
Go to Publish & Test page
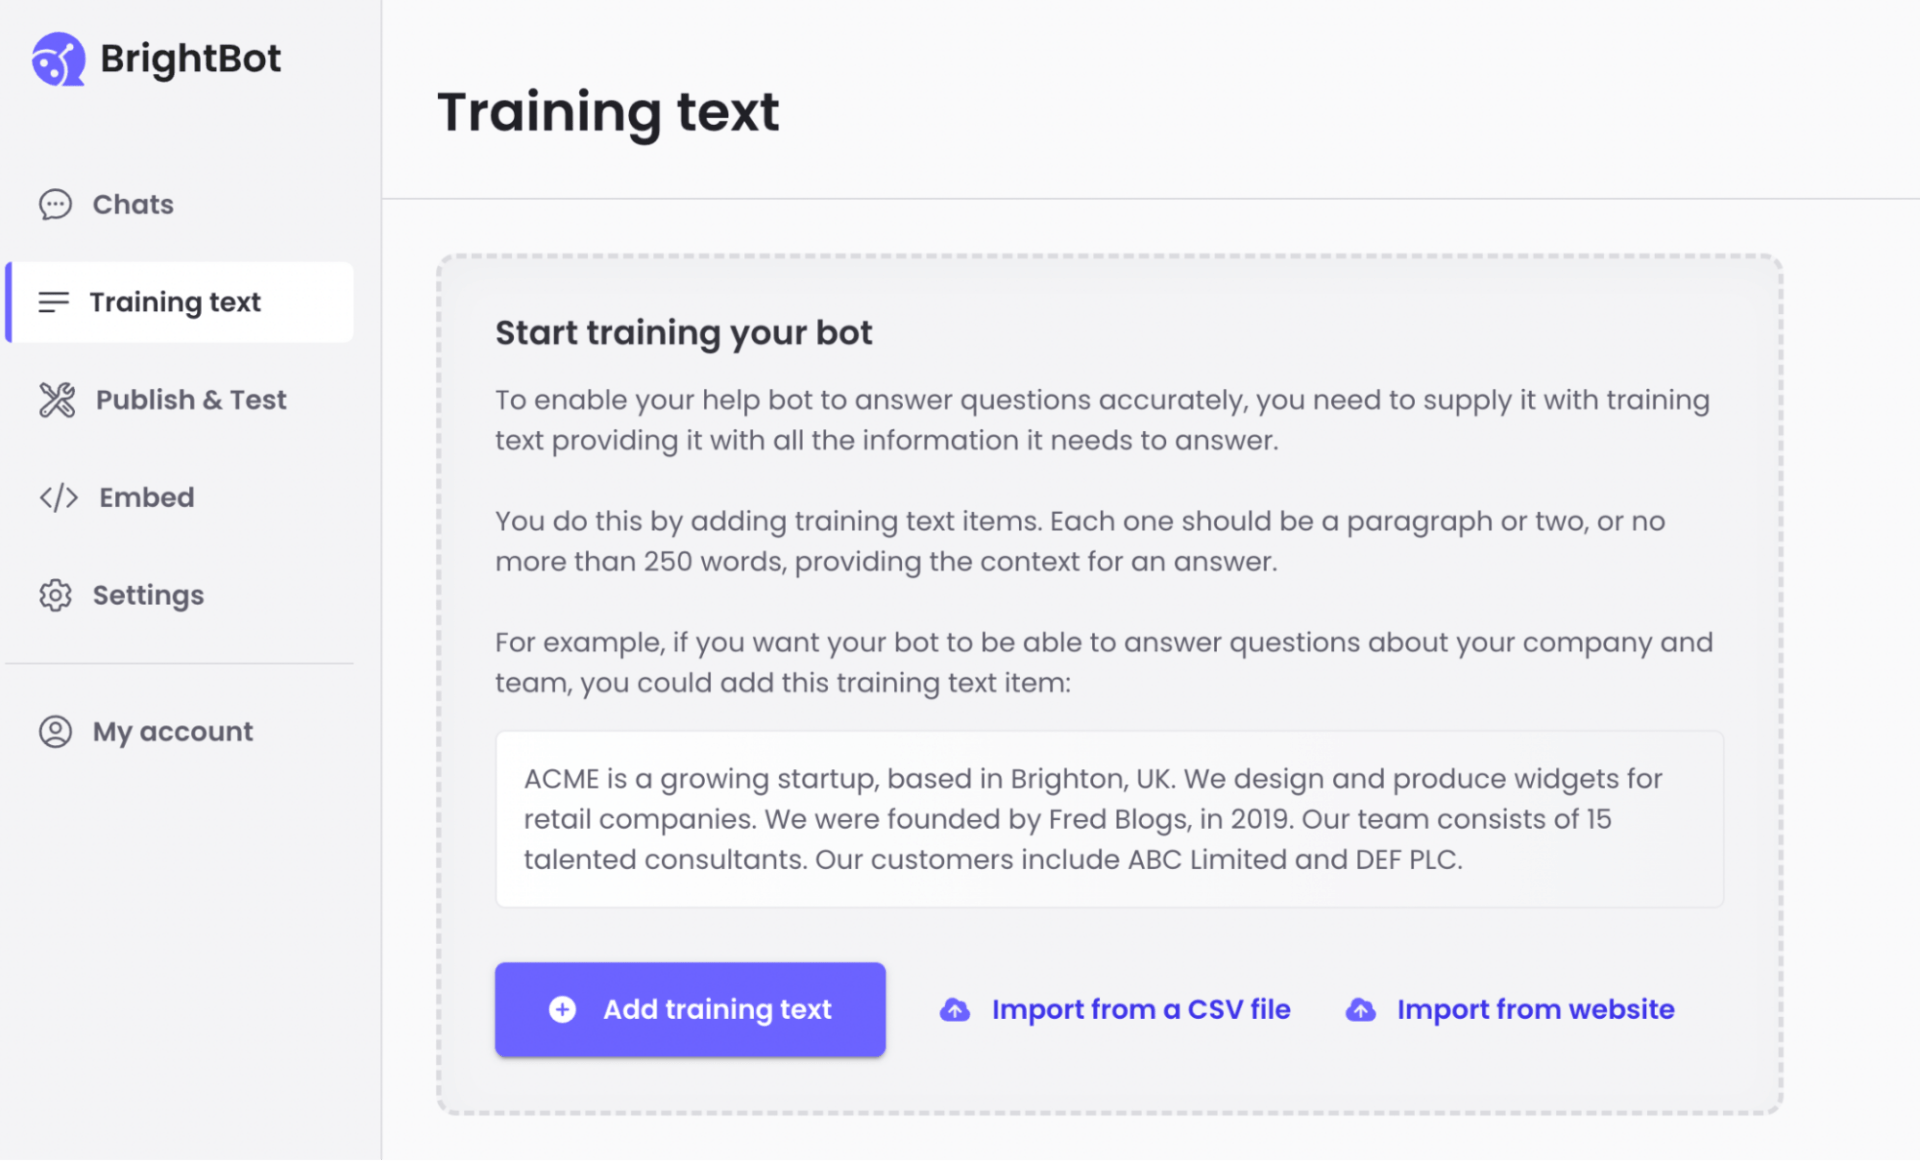(191, 400)
